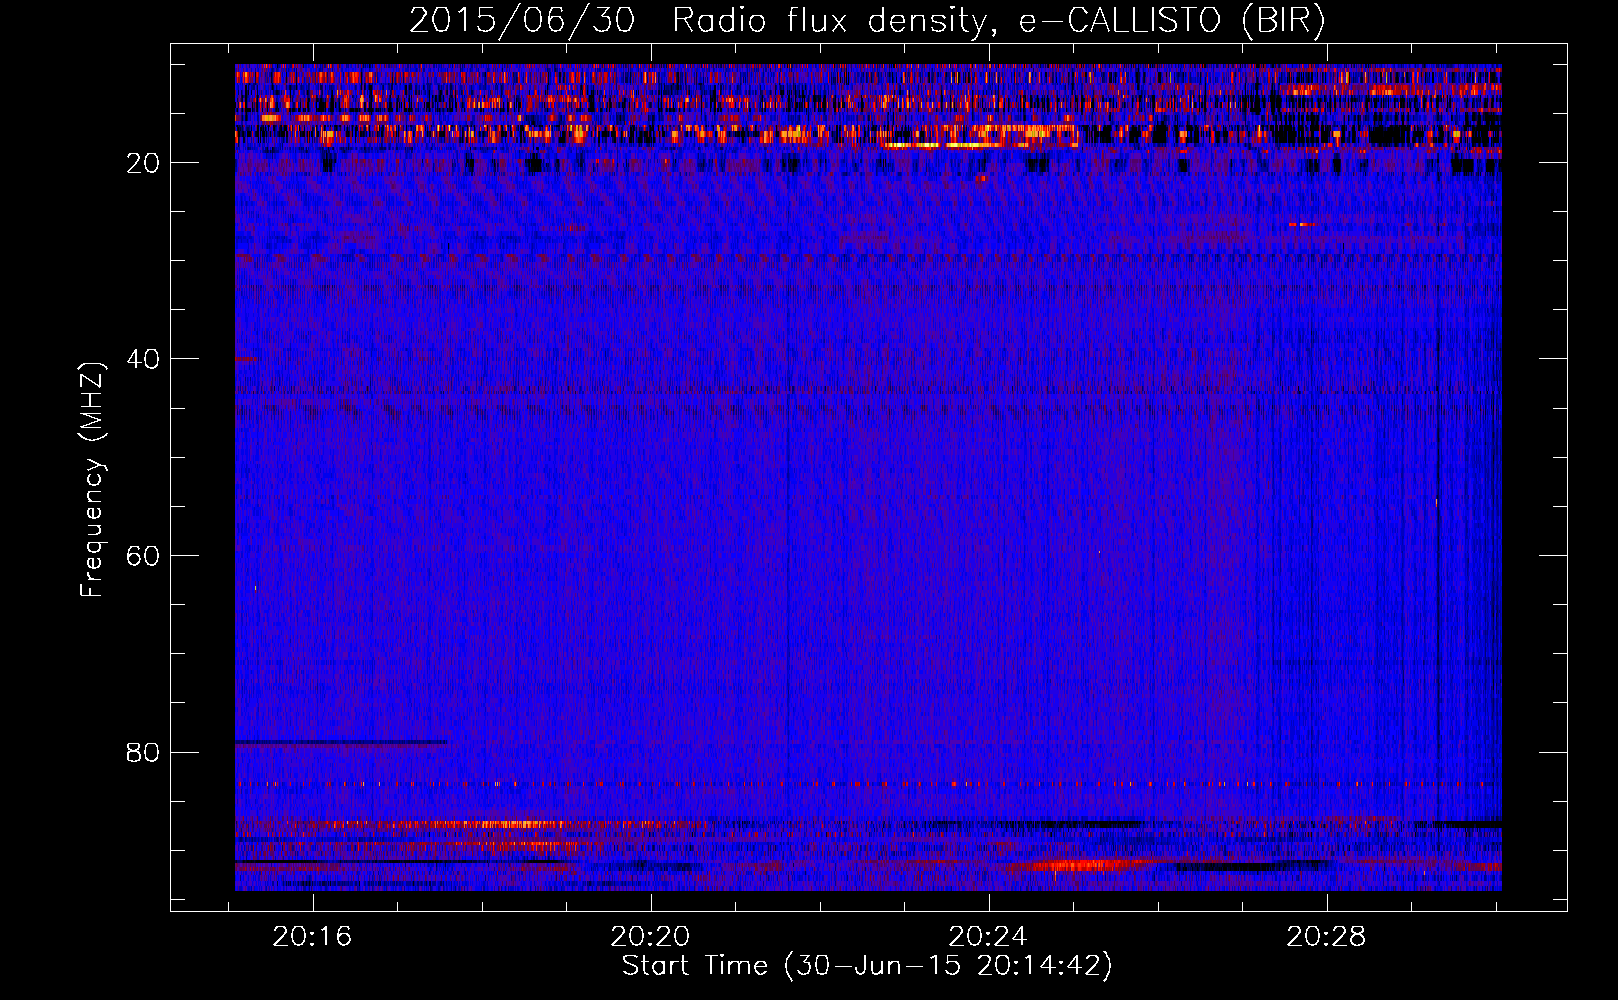Click the plot title "Radio flux density, e-CALLISTO (BIR)"
The image size is (1618, 1000).
[998, 21]
